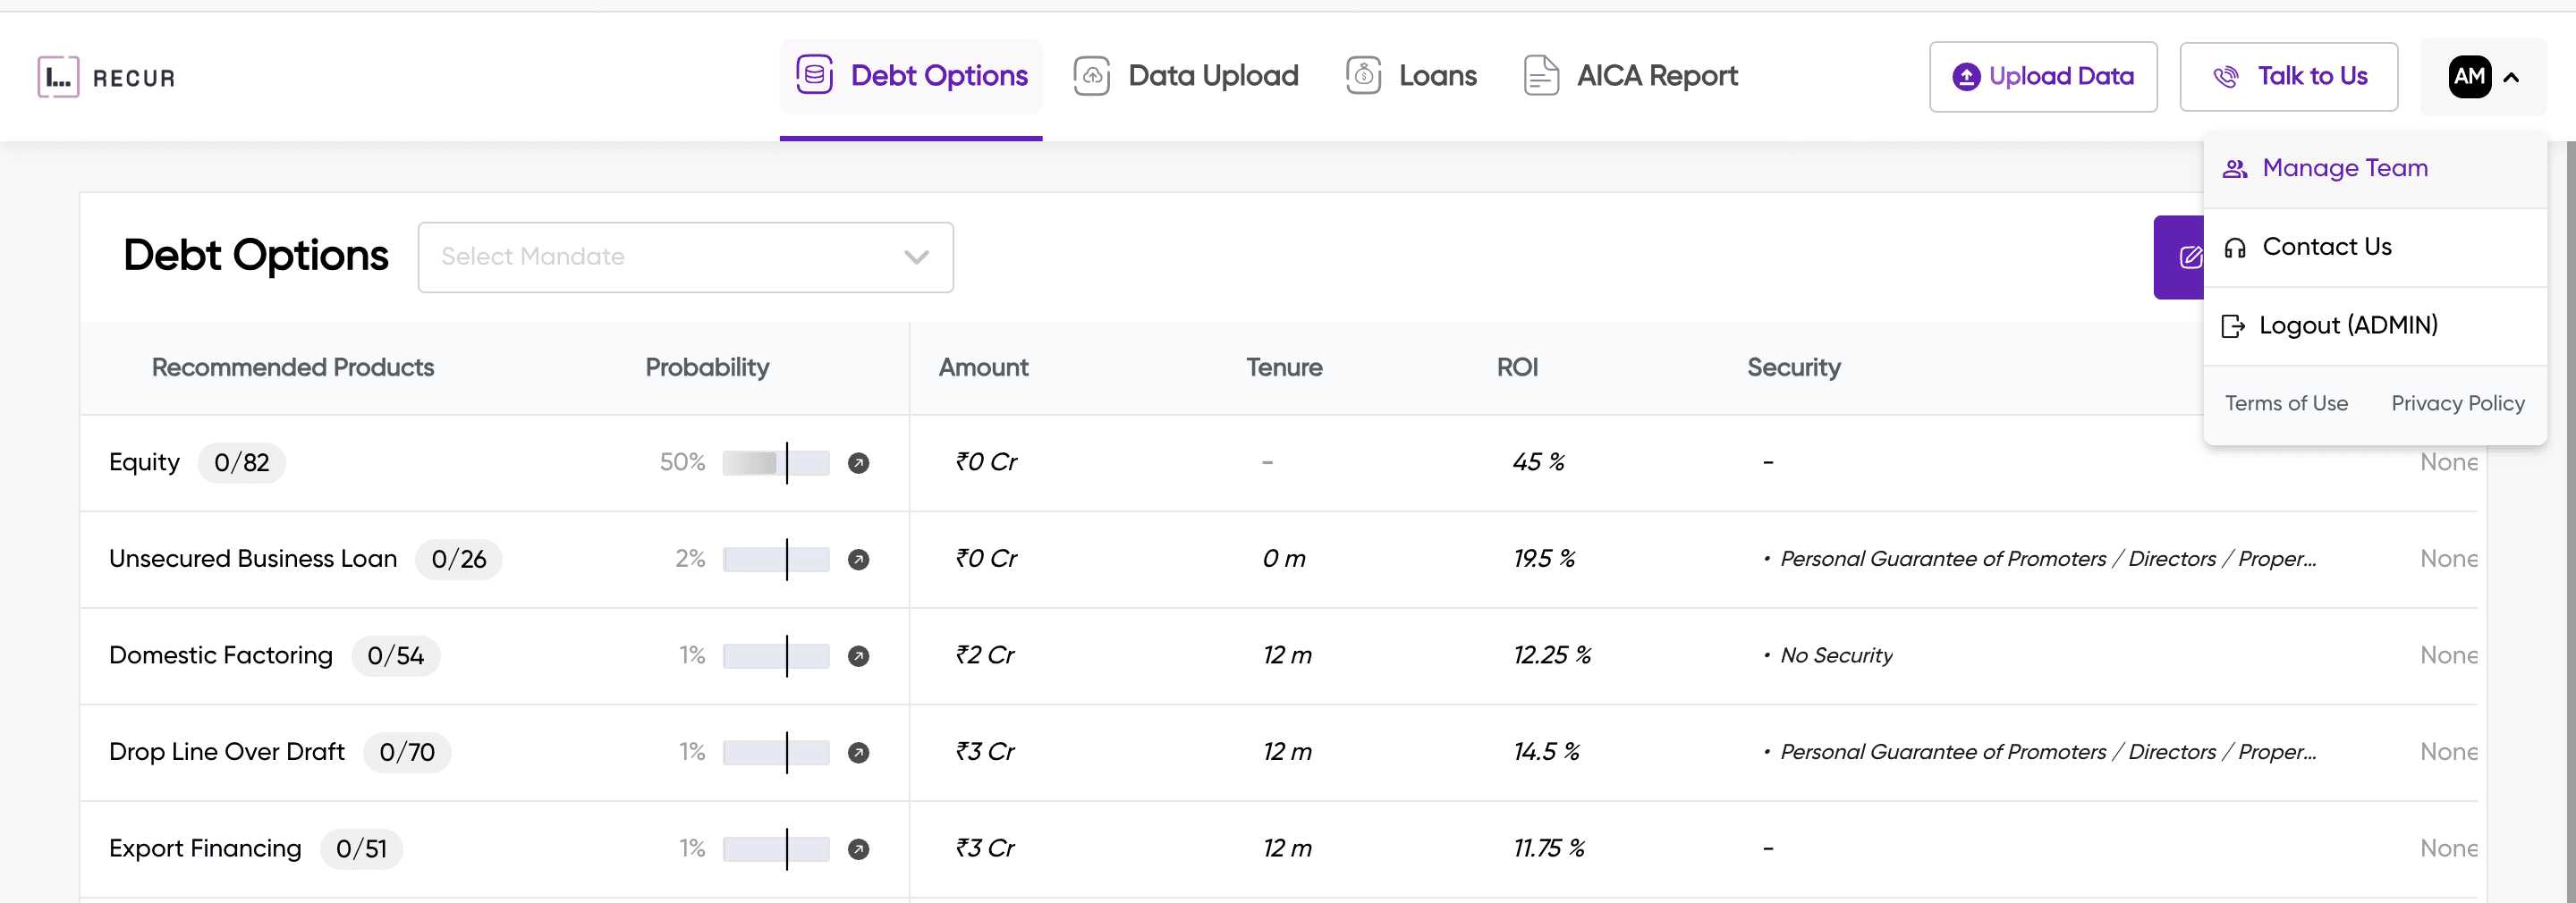Open the Privacy Policy page
2576x903 pixels.
[2458, 403]
